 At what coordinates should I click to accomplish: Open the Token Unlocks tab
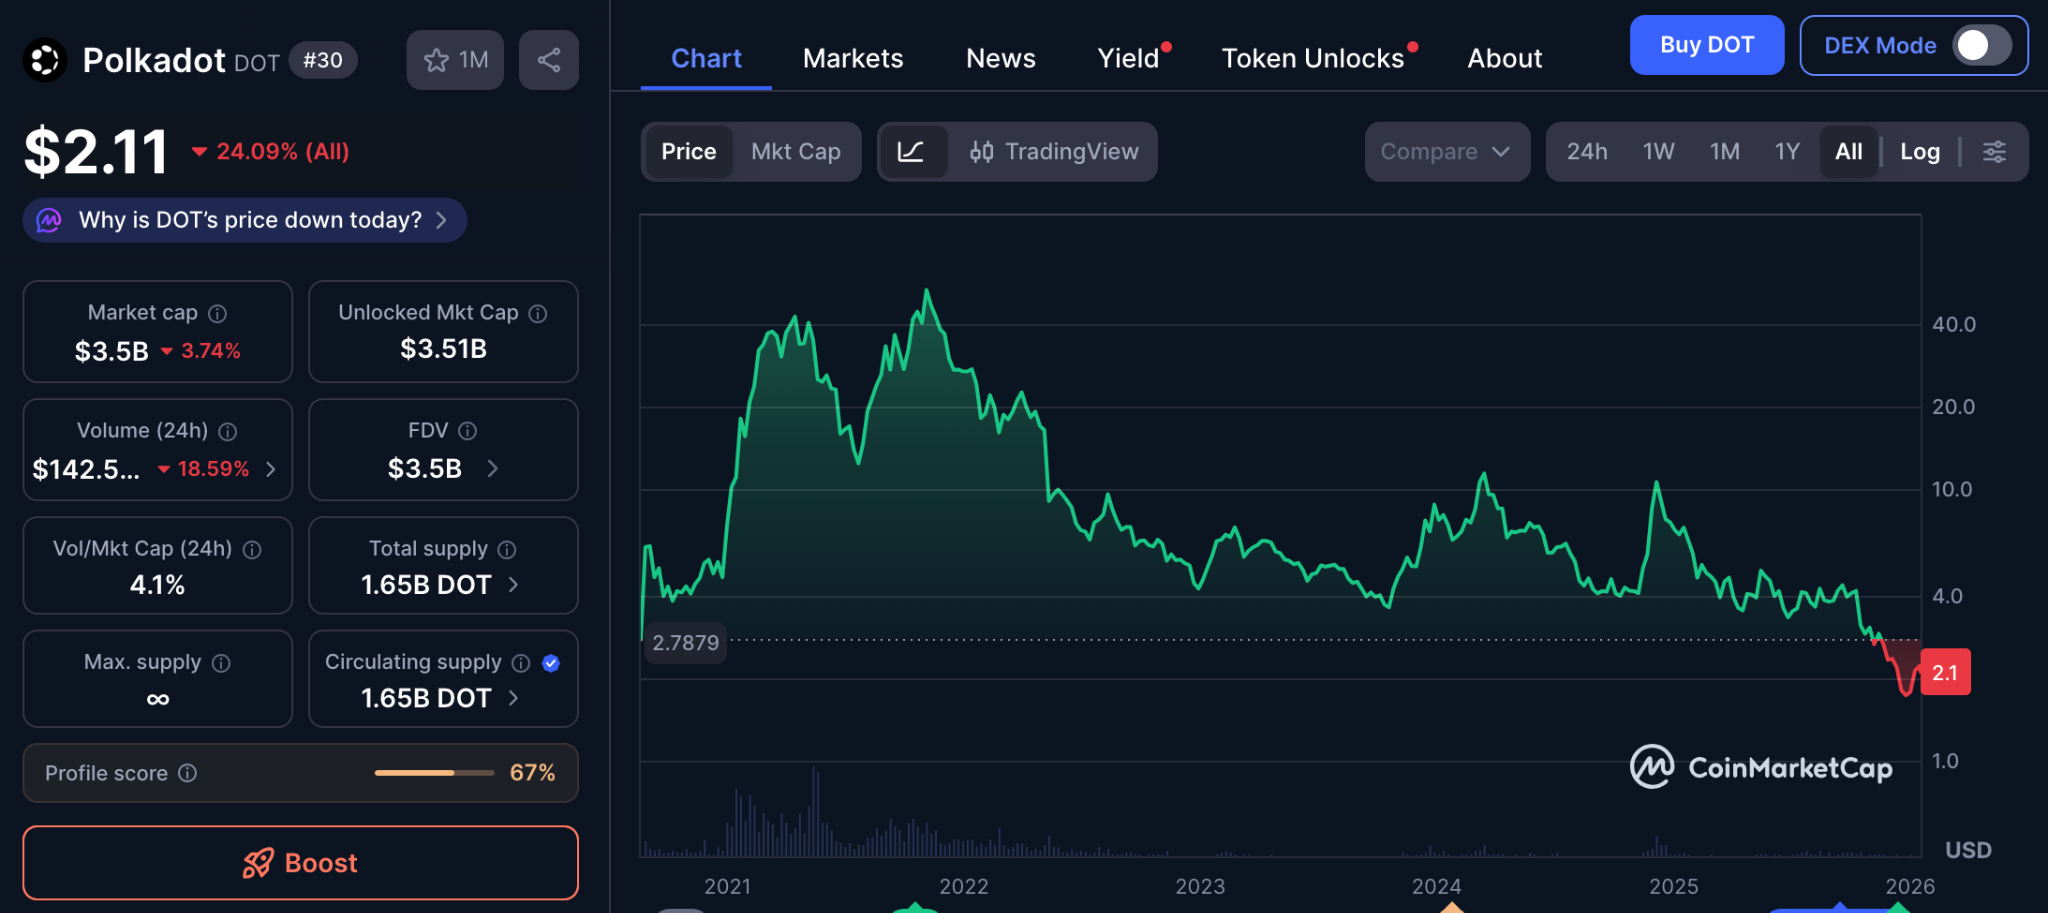click(x=1312, y=59)
